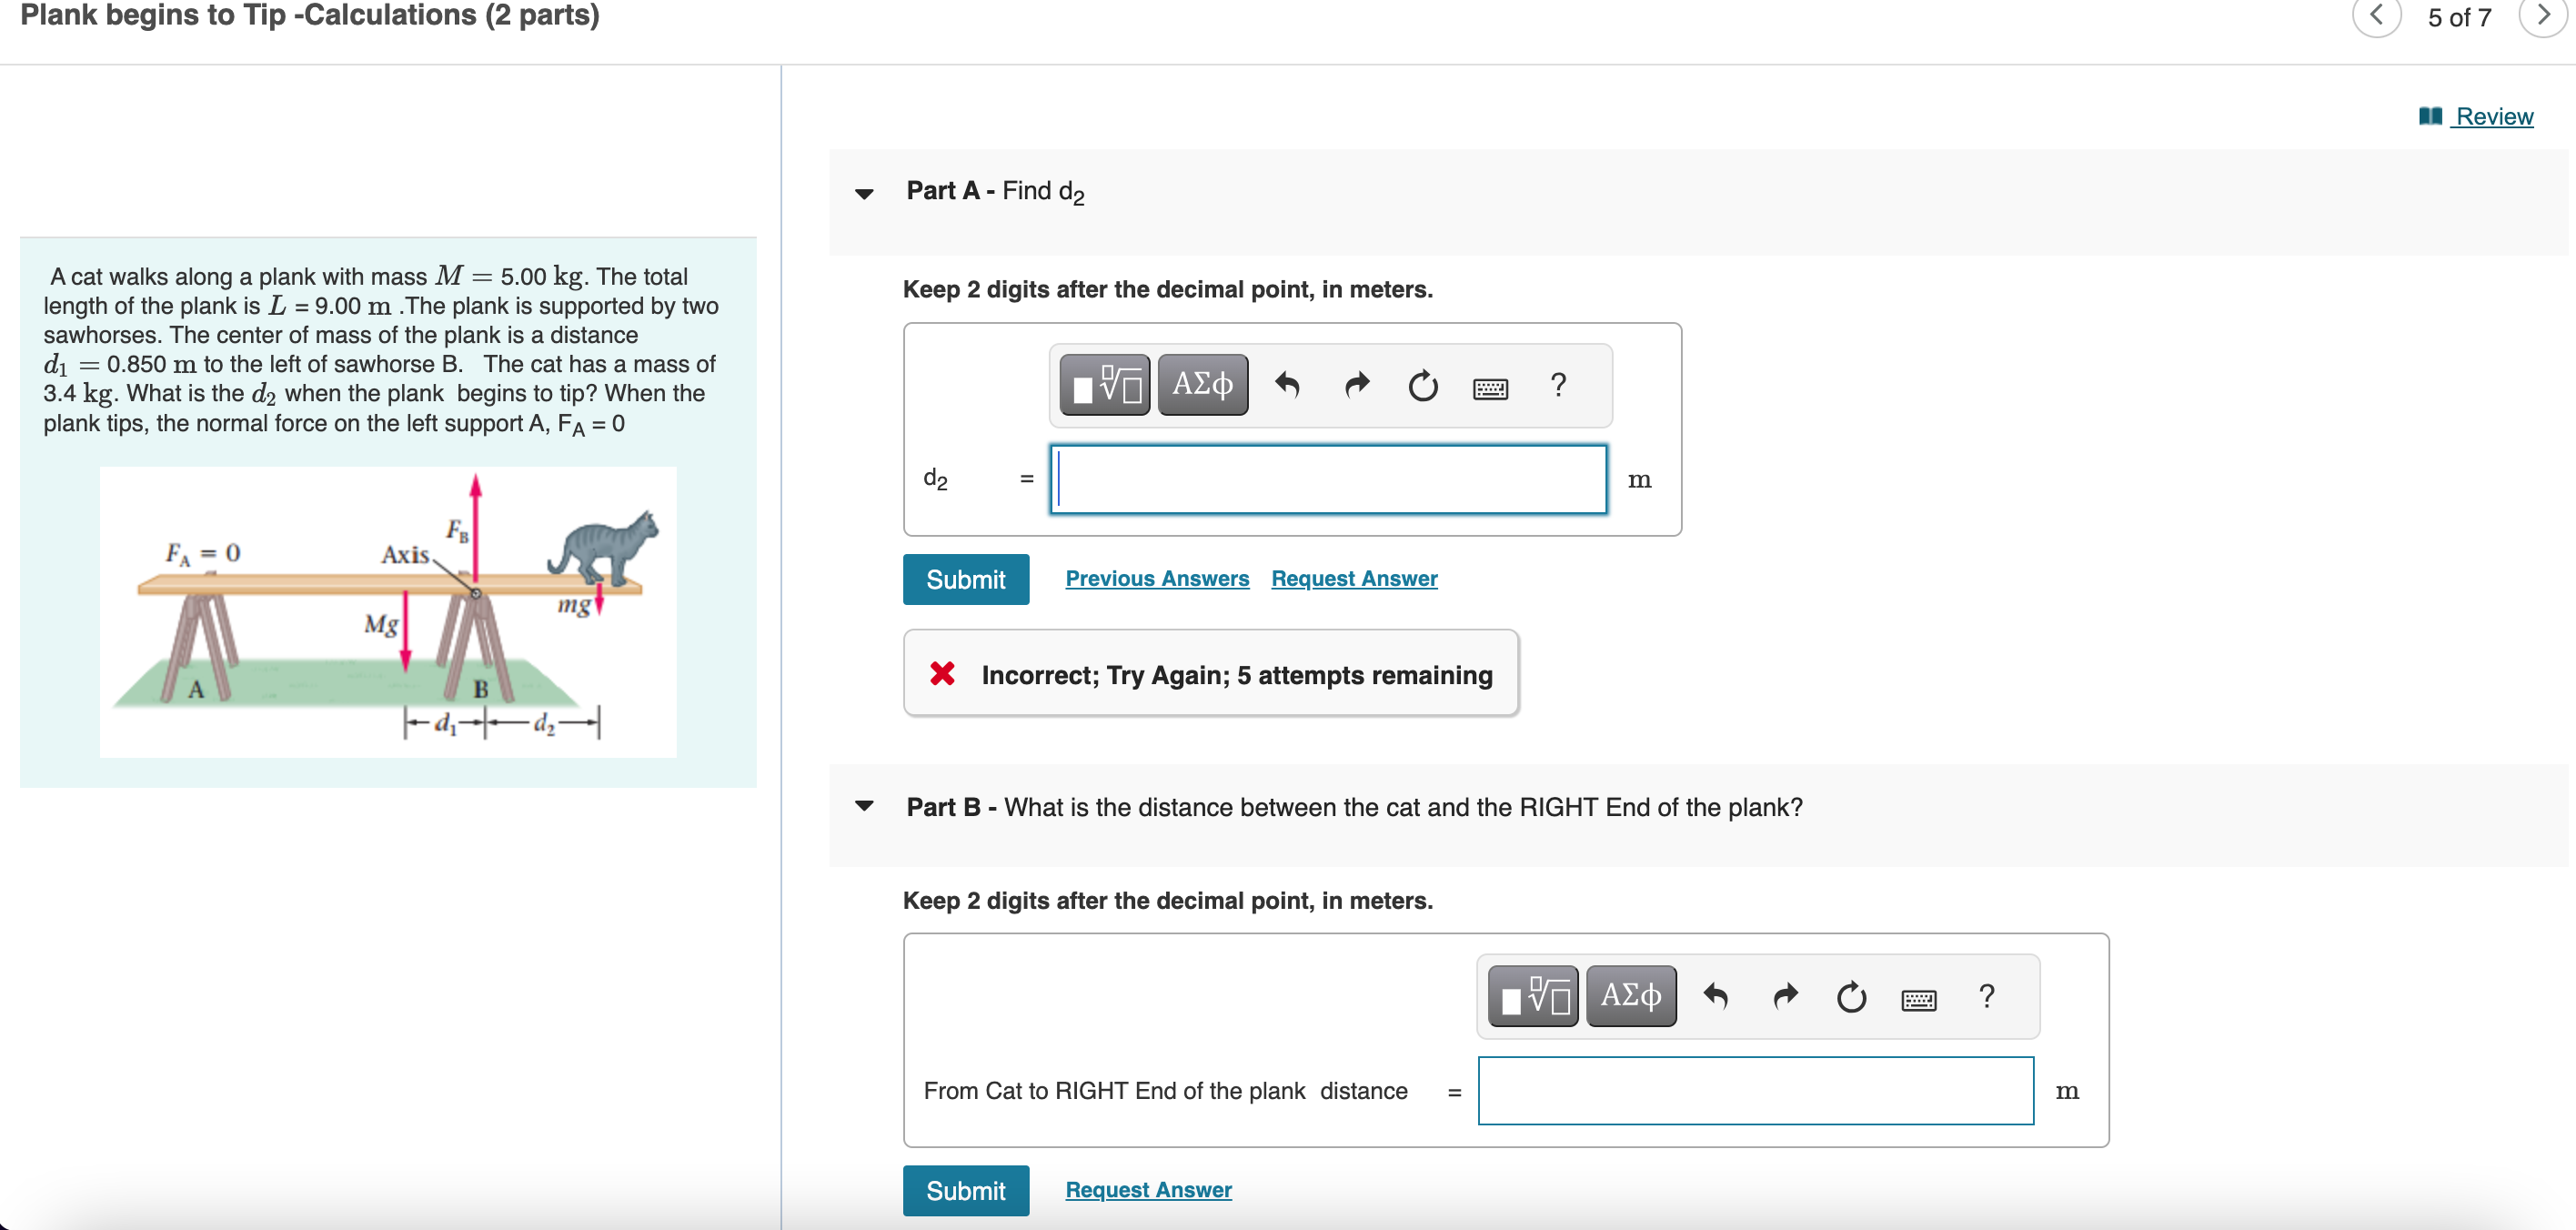Collapse Part A section triangle
Image resolution: width=2576 pixels, height=1230 pixels.
pyautogui.click(x=864, y=193)
